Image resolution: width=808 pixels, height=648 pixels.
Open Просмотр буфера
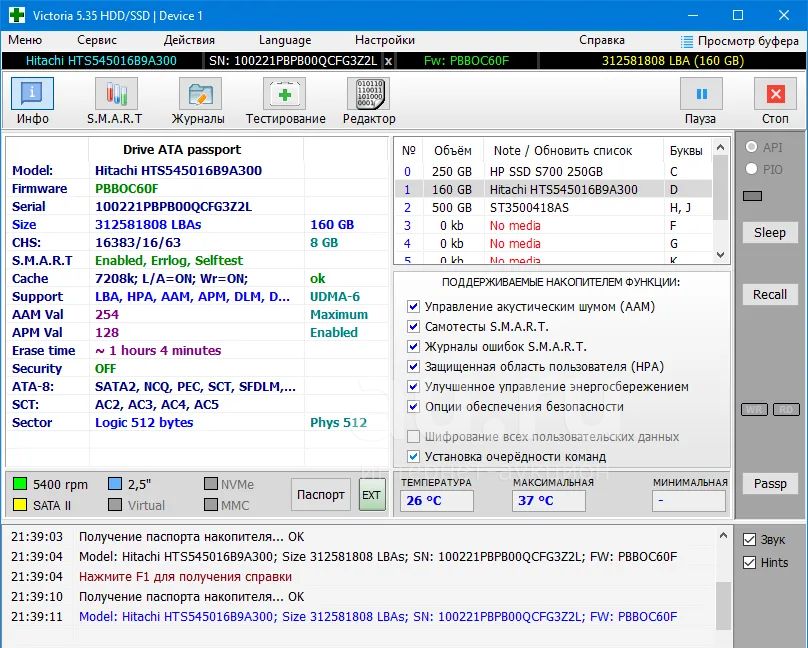pos(739,41)
